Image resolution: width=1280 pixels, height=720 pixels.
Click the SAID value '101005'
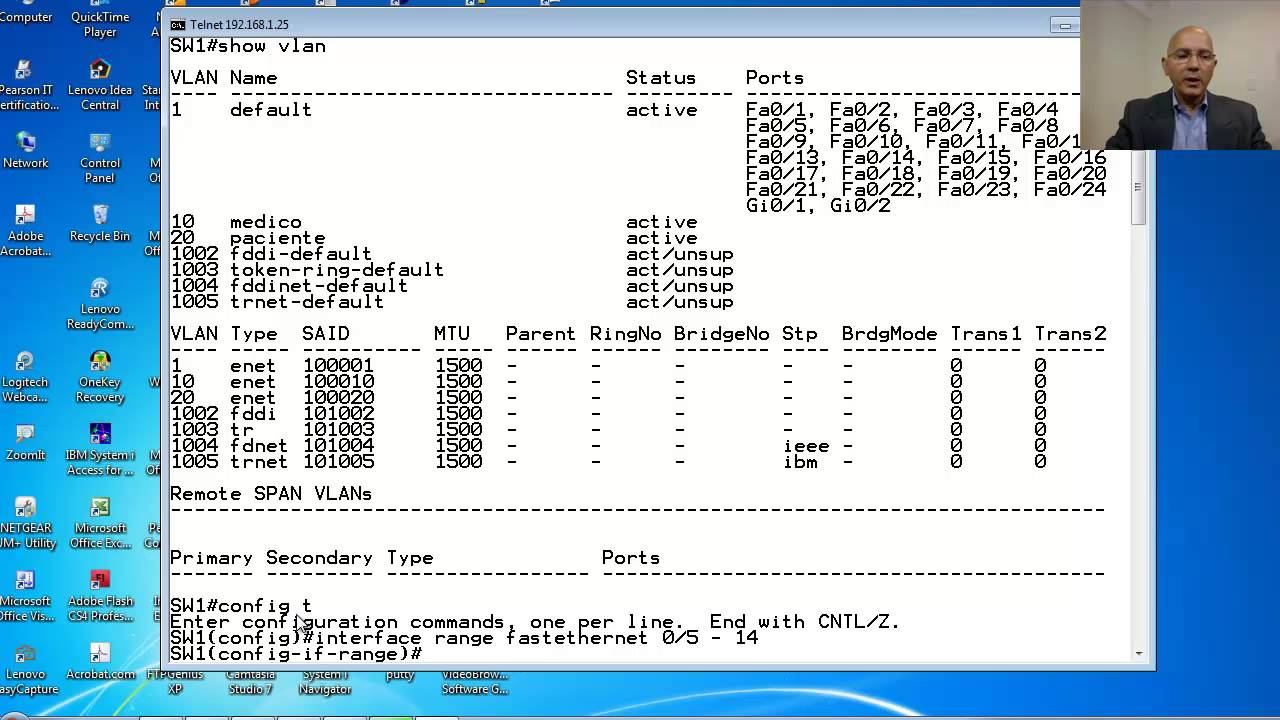pos(339,462)
